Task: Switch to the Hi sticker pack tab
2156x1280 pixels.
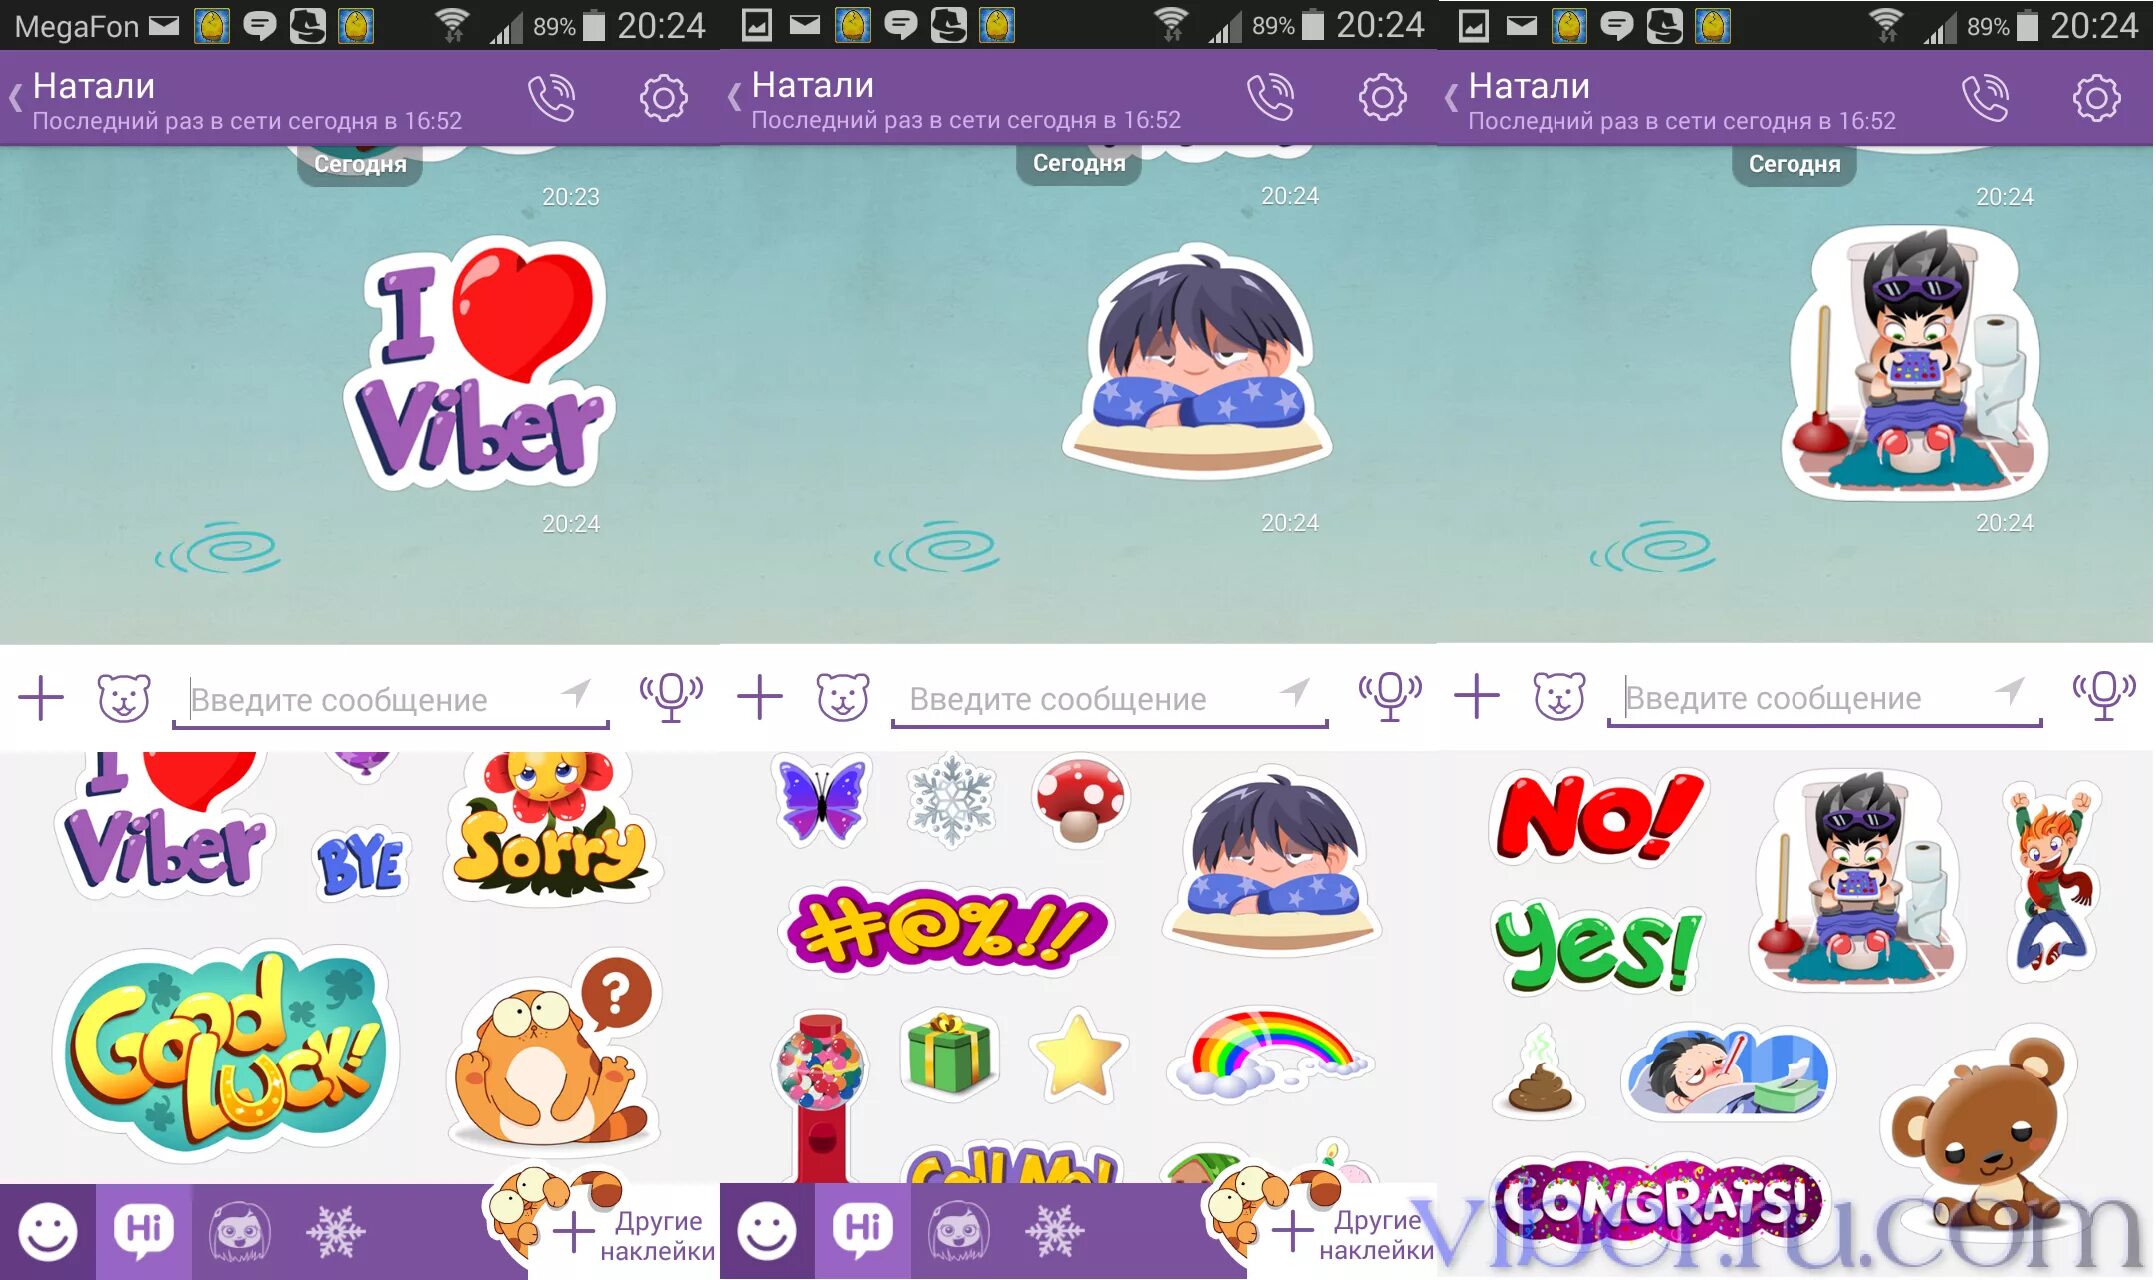Action: (x=144, y=1231)
